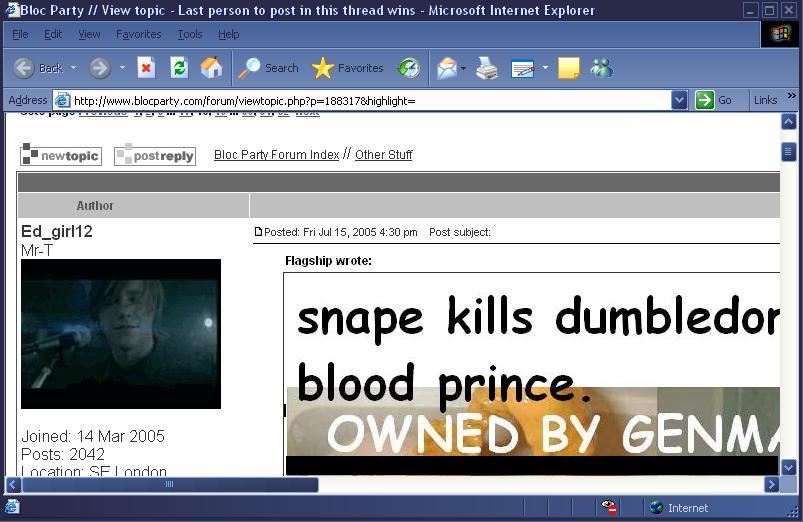
Task: Expand the Mail dropdown arrow
Action: 463,68
